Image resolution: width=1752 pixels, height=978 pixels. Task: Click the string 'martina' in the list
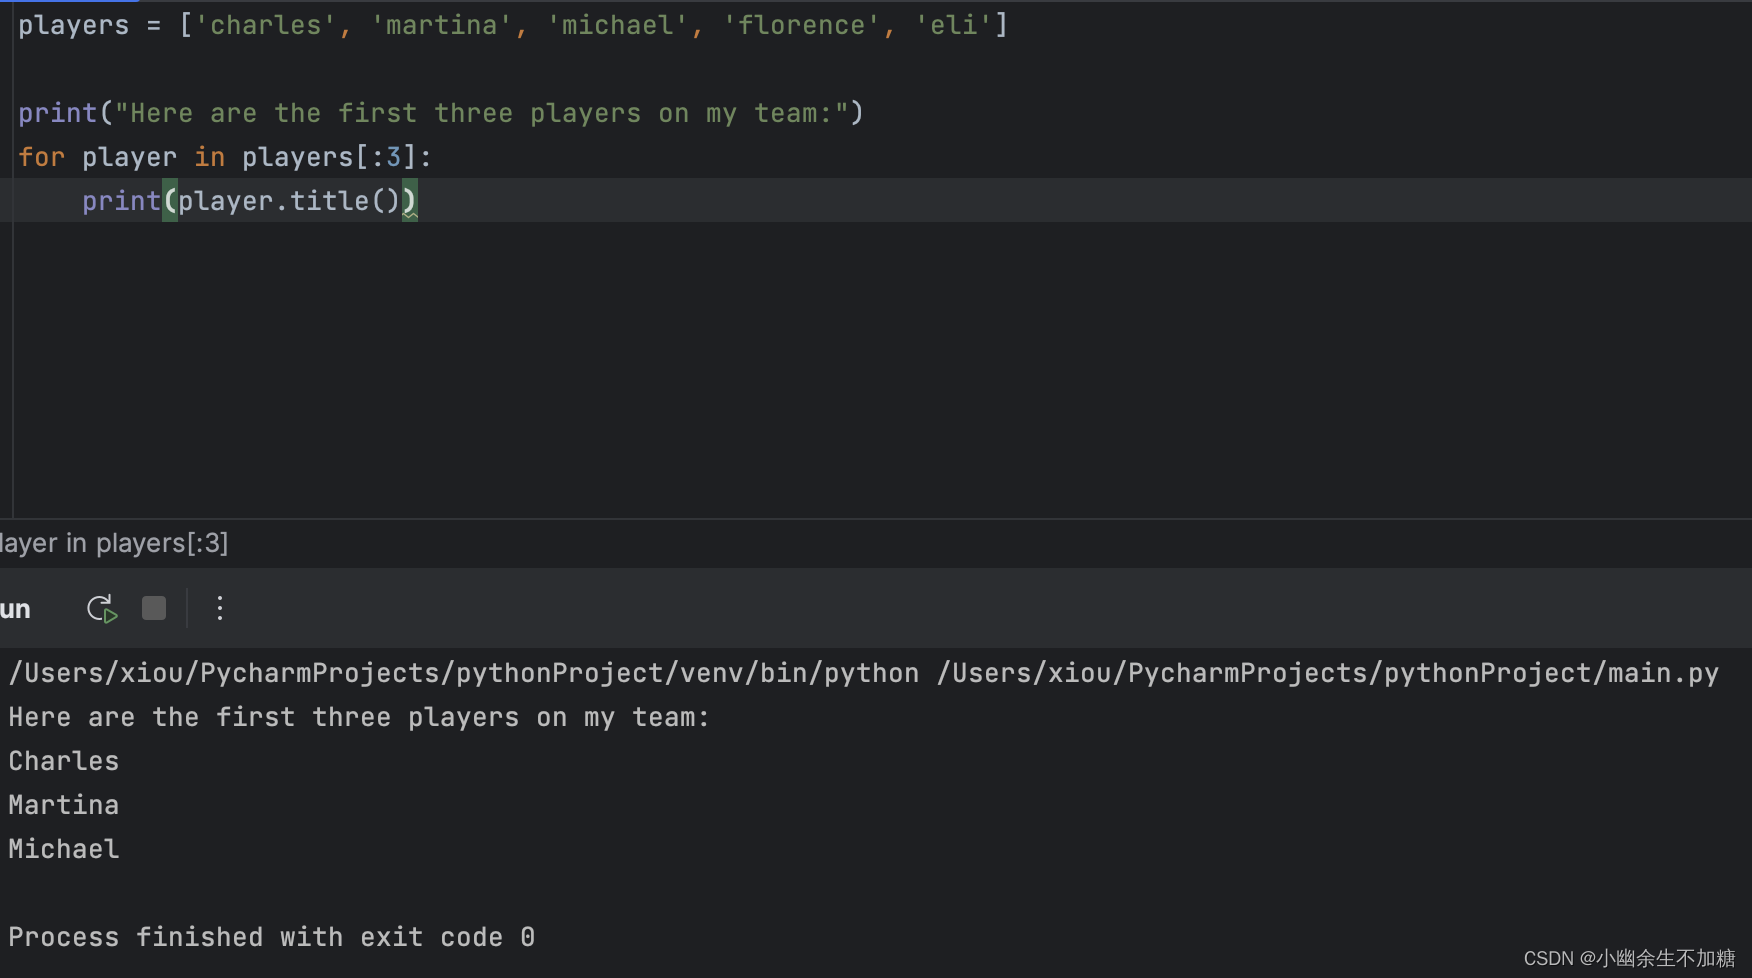pos(441,25)
